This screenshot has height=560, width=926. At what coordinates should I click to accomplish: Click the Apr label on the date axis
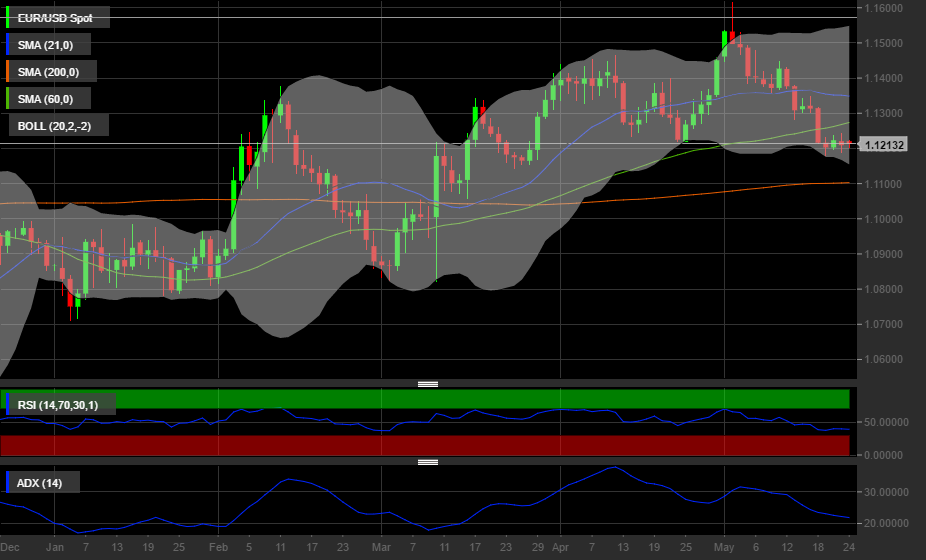559,548
